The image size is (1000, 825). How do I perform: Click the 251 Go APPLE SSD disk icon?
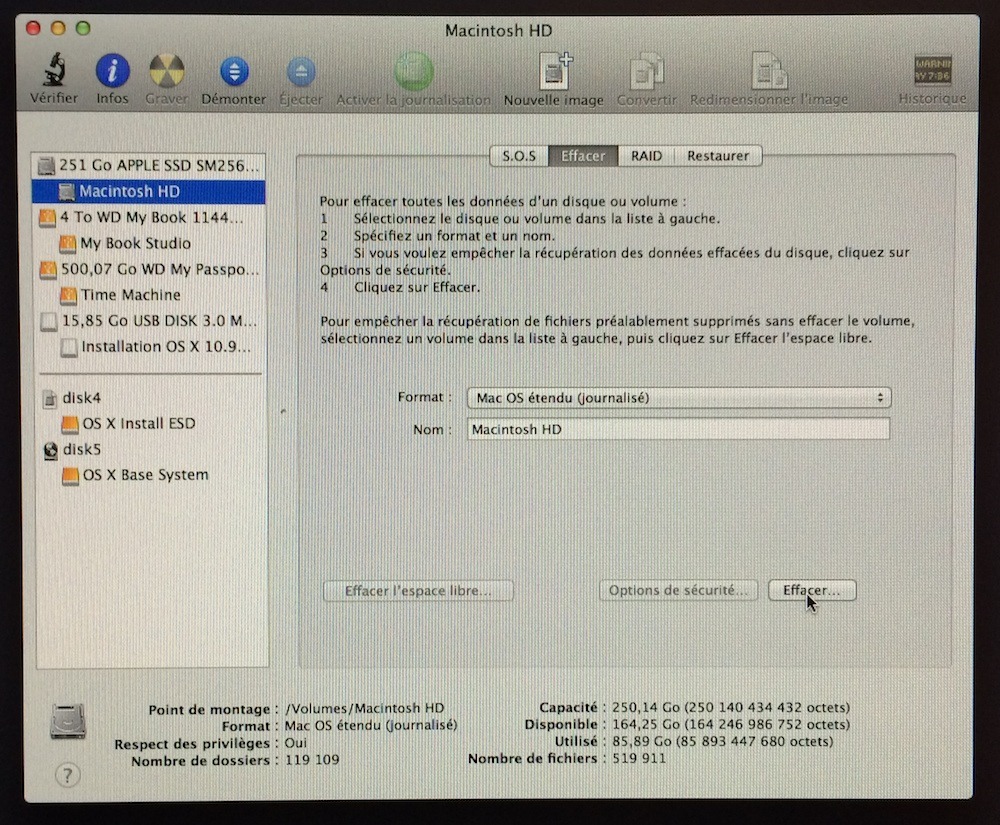46,166
